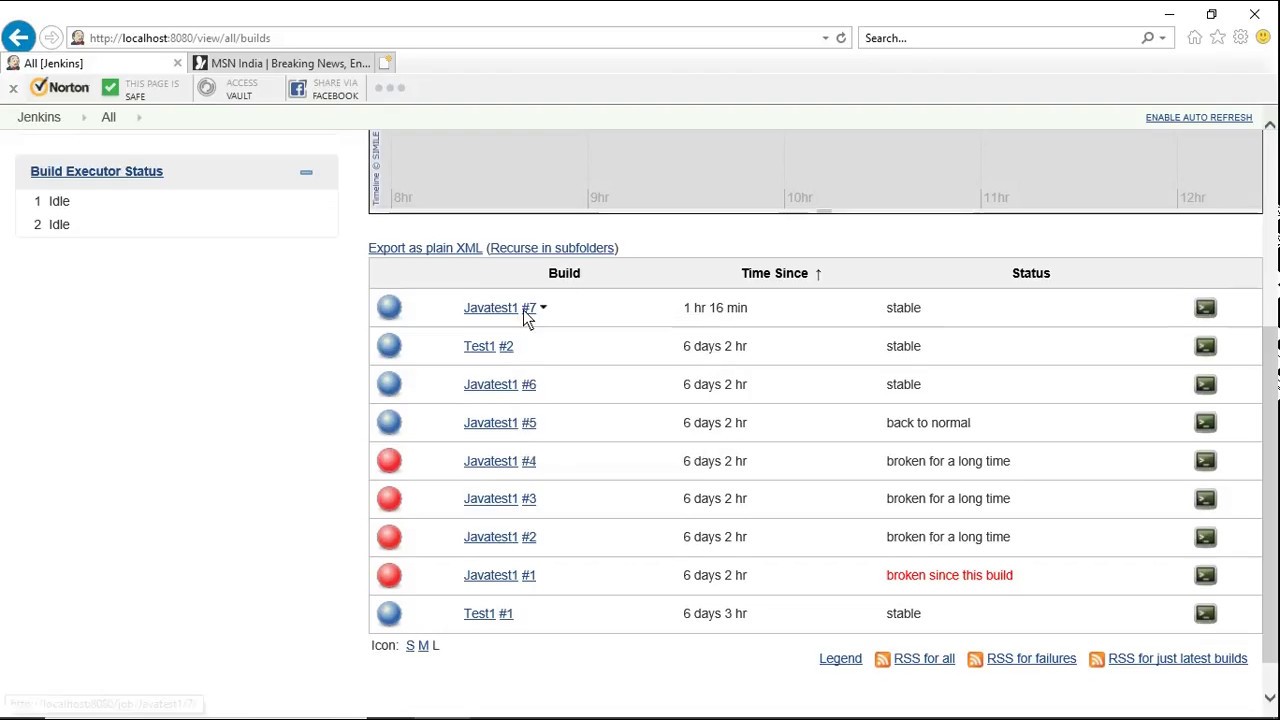Click RSS feed icon for all builds
The image size is (1280, 720).
click(882, 659)
